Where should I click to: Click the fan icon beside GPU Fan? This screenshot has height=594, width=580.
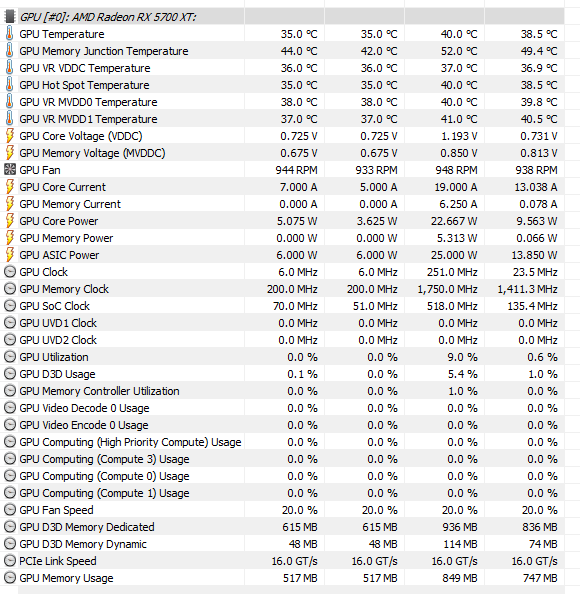tap(9, 170)
